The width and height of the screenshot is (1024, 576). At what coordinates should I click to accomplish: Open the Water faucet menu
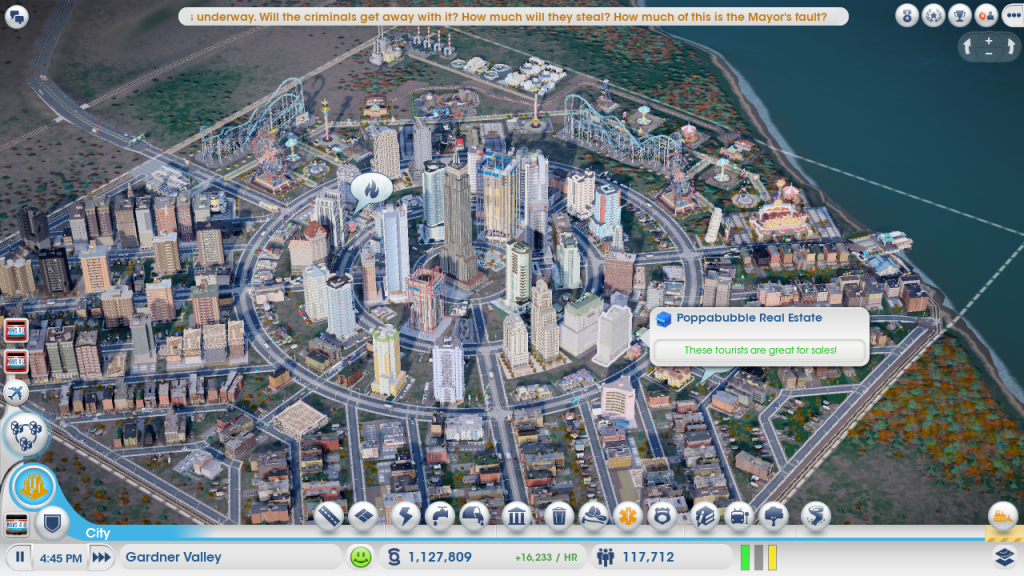click(x=440, y=517)
